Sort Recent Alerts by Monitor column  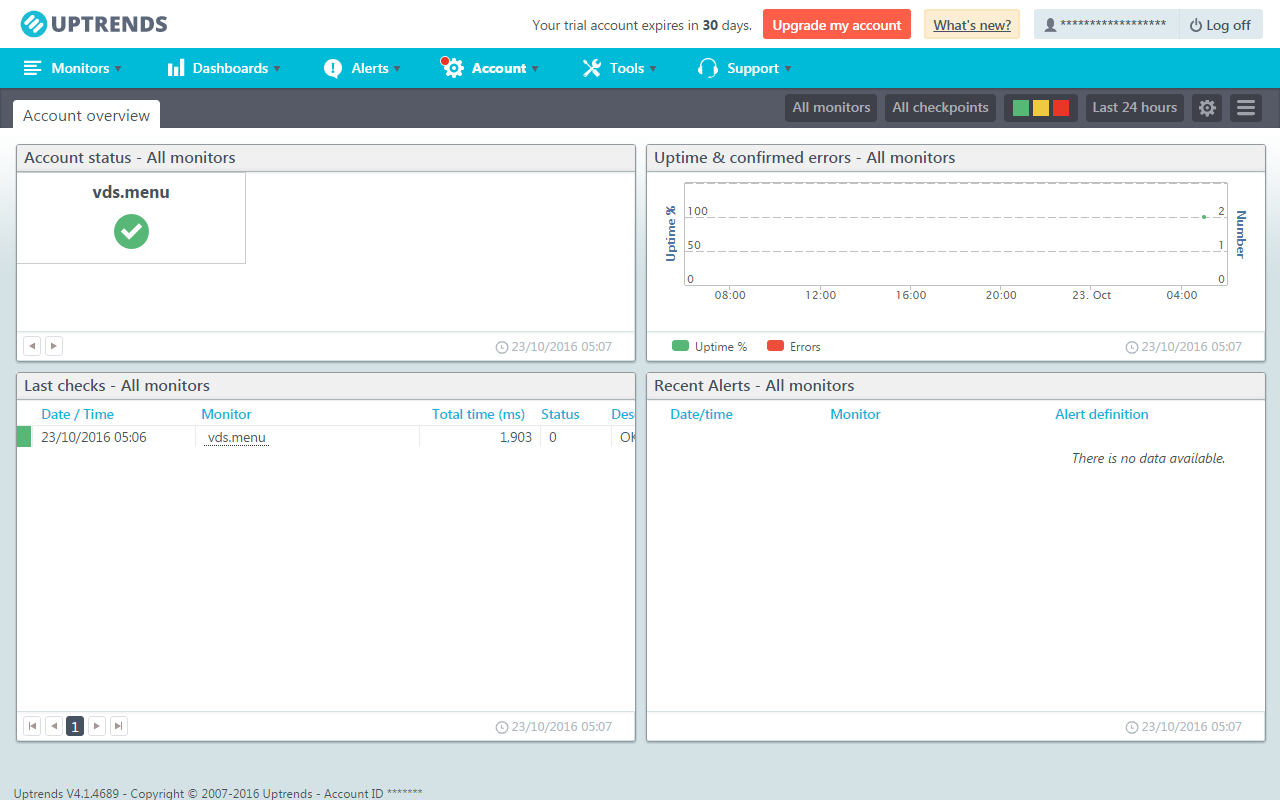(x=855, y=414)
